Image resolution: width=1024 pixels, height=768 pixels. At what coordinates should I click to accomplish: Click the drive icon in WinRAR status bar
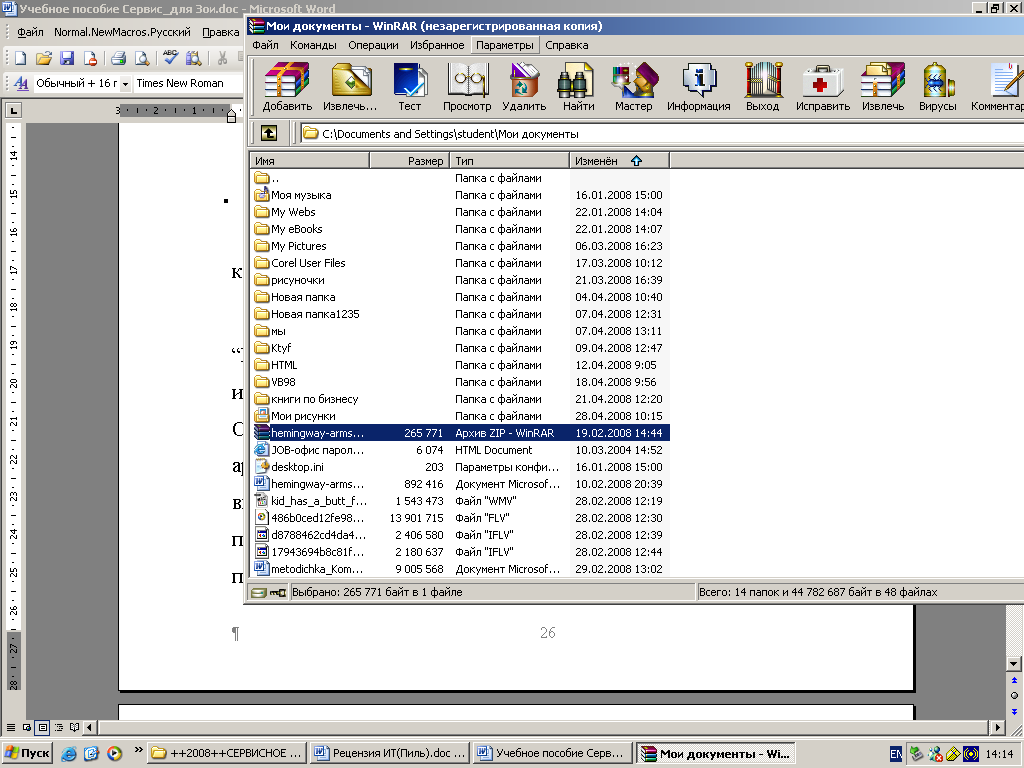[x=259, y=592]
